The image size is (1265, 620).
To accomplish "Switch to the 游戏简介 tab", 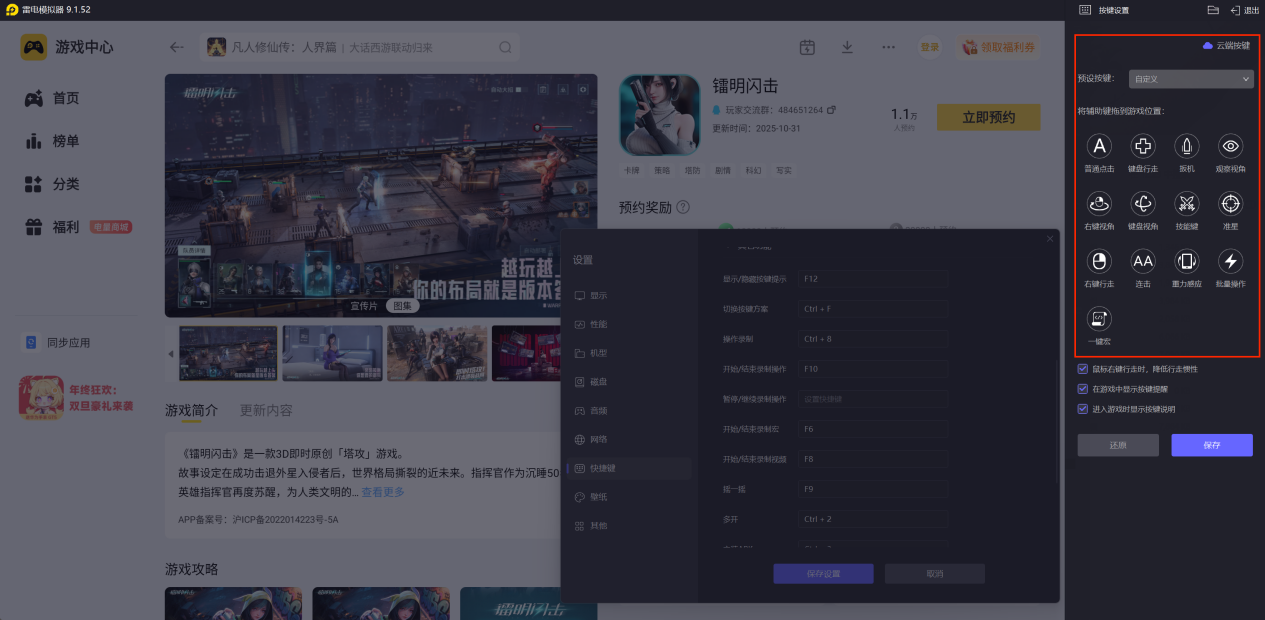I will click(191, 410).
